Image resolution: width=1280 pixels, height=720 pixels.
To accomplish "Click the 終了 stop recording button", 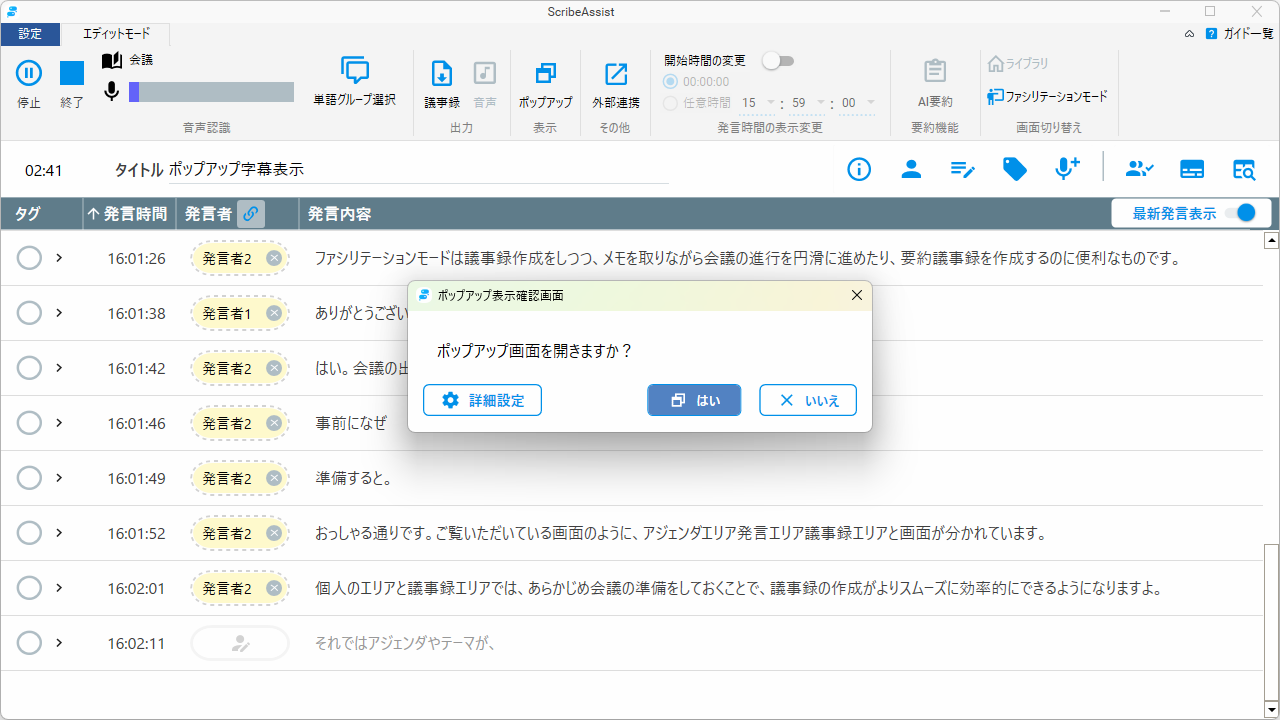I will pyautogui.click(x=72, y=73).
